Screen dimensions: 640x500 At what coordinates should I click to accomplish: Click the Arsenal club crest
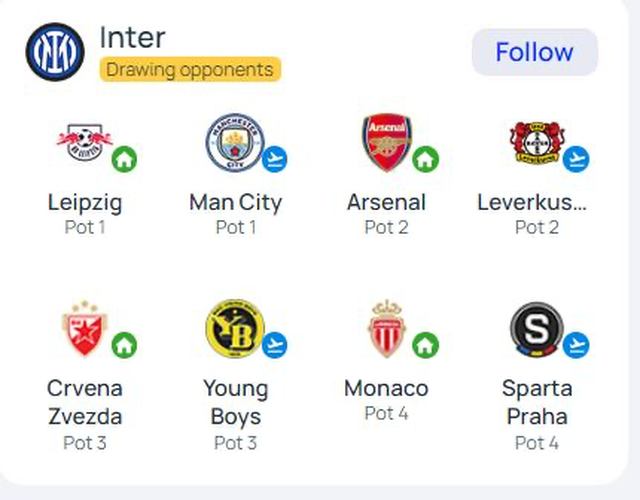click(385, 141)
